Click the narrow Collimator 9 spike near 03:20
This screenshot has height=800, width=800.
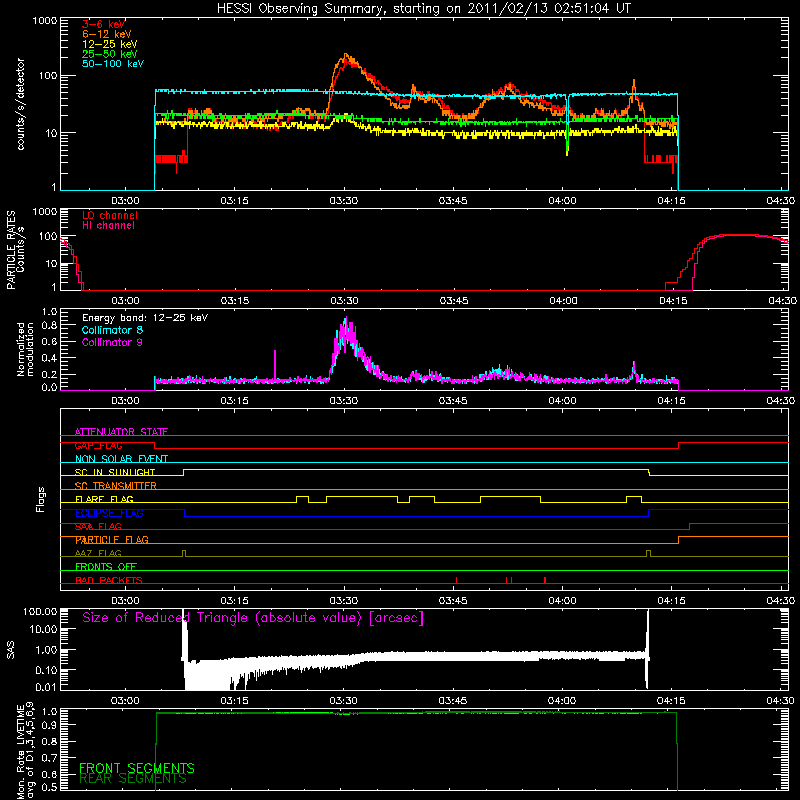point(275,365)
